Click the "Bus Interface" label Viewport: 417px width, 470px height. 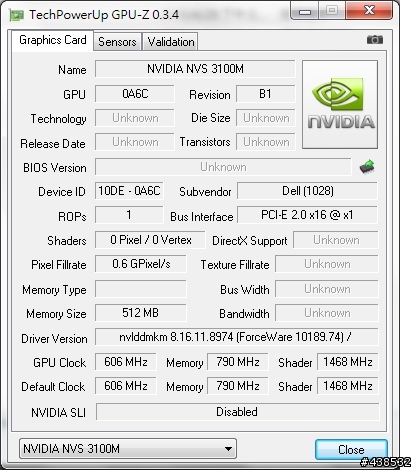coord(202,217)
